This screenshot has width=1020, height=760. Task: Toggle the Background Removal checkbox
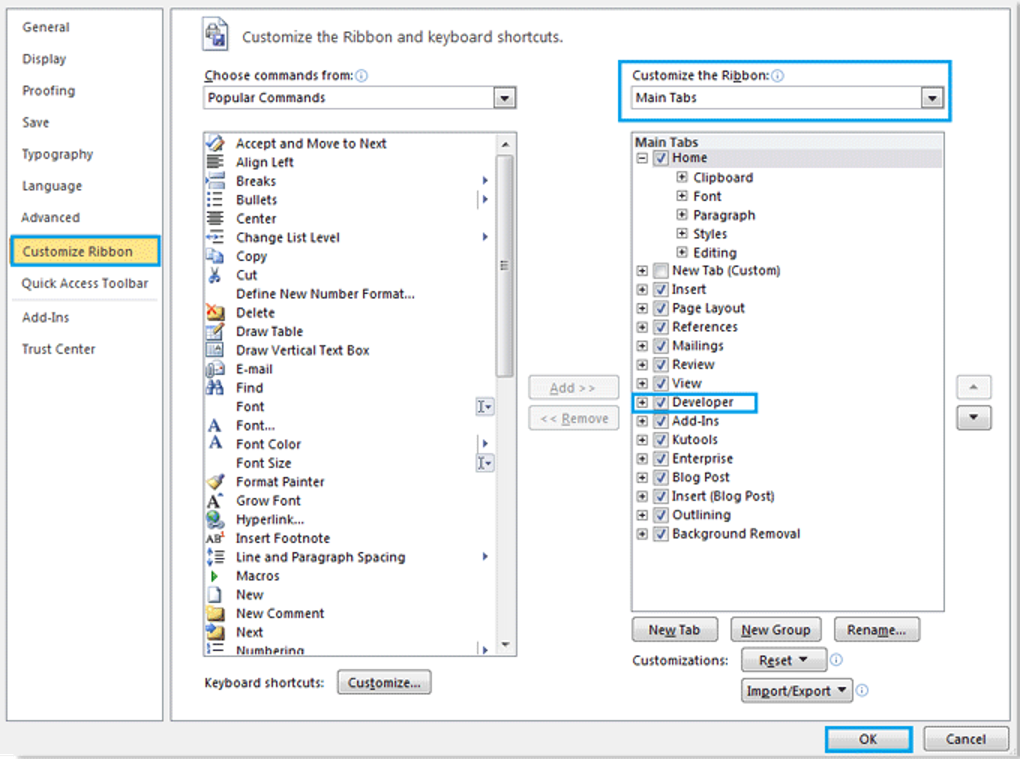(661, 534)
